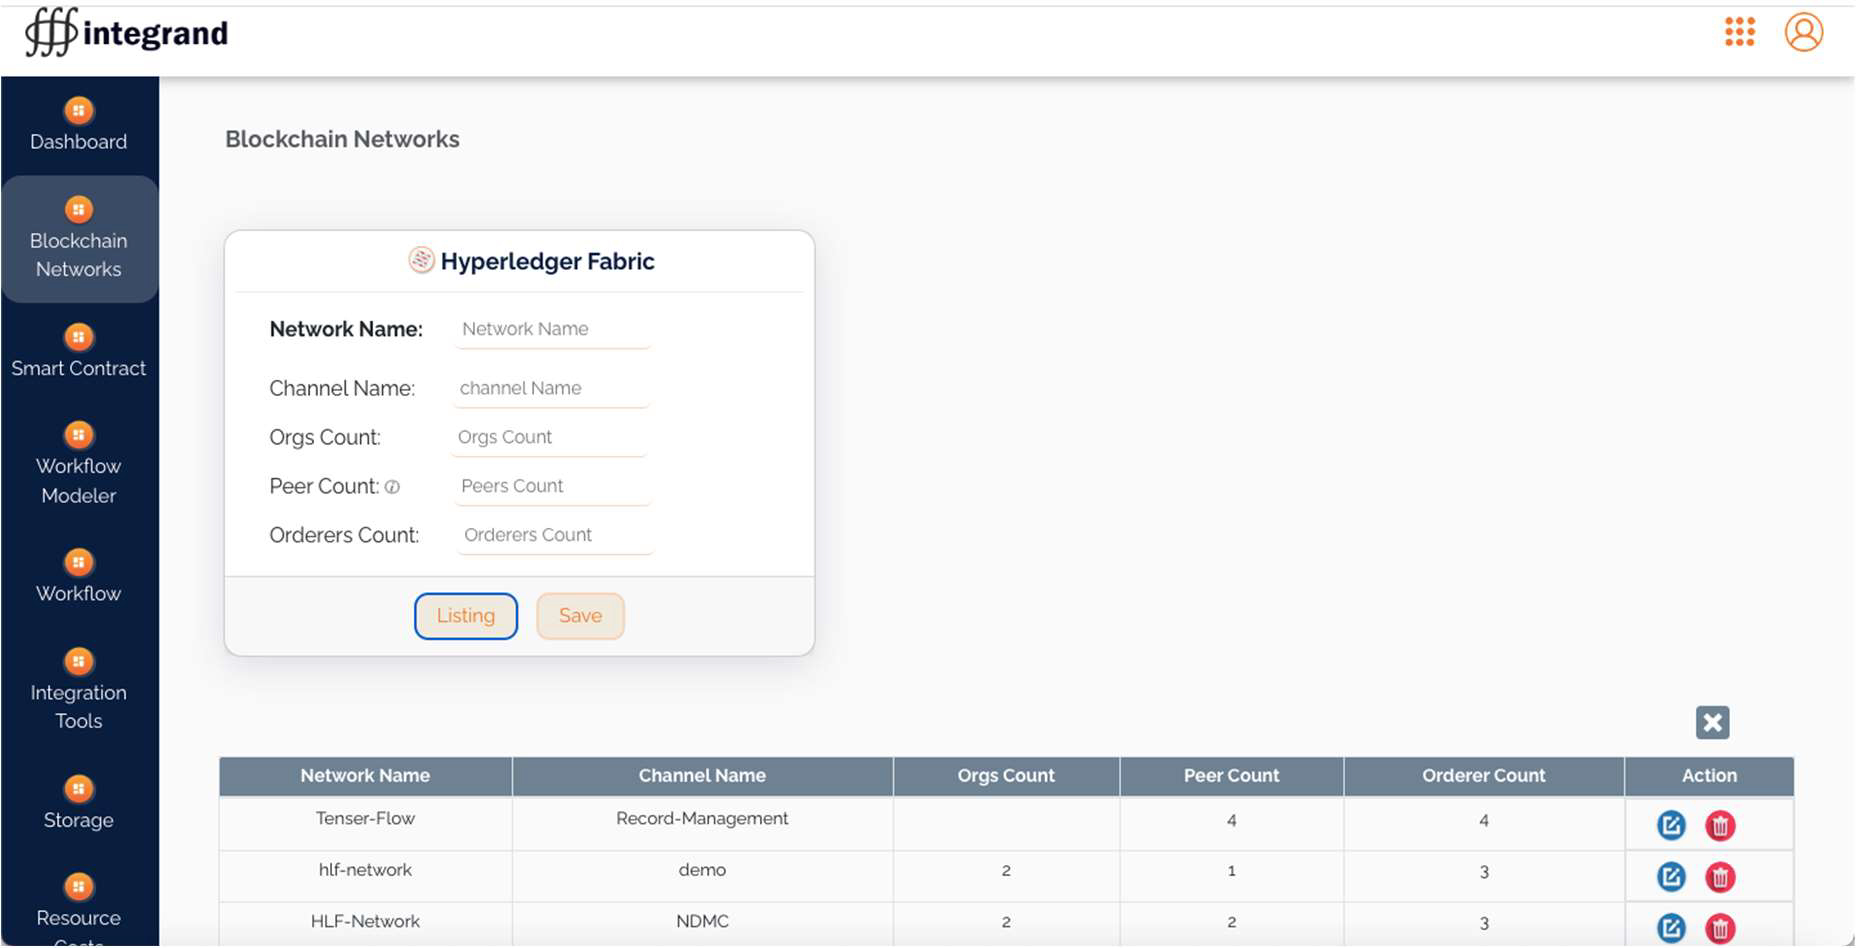Open Smart Contract from sidebar
The height and width of the screenshot is (948, 1856).
[78, 352]
